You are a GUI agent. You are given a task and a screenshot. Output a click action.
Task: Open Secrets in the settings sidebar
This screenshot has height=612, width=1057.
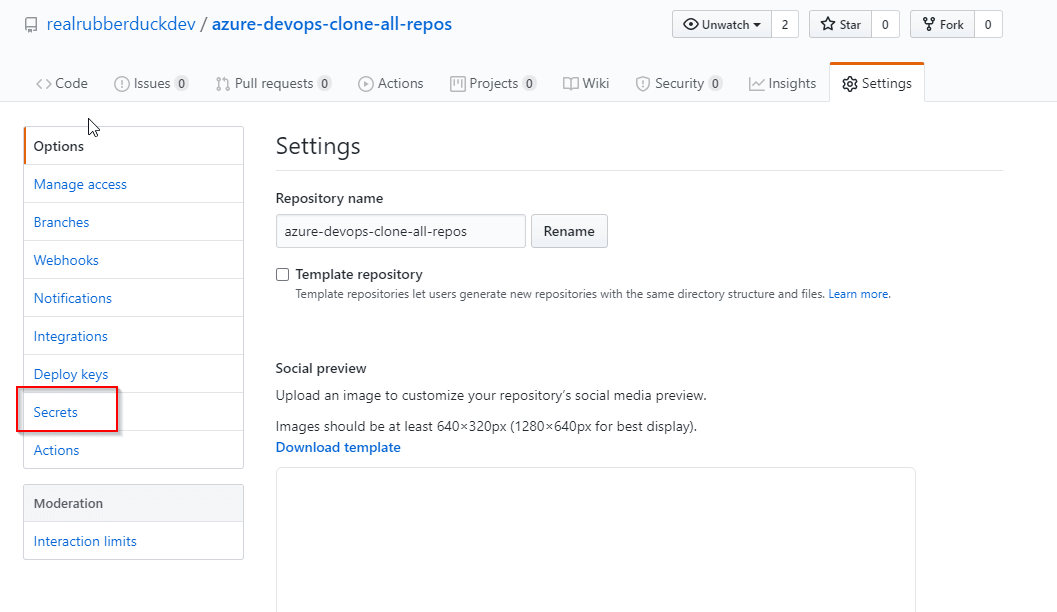[133, 412]
